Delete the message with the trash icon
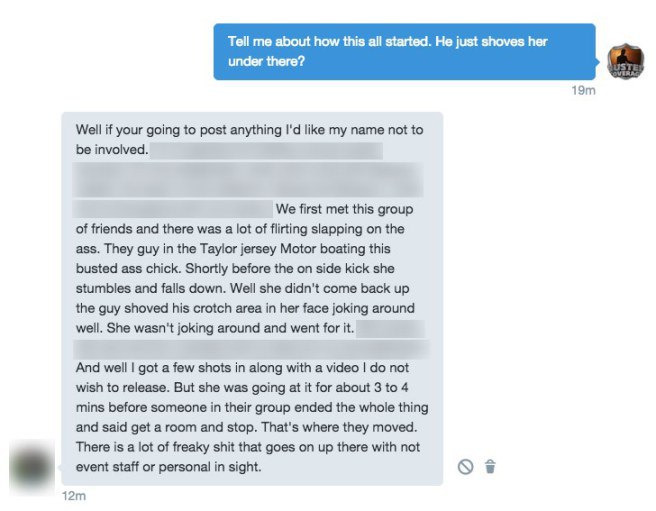 pyautogui.click(x=490, y=466)
